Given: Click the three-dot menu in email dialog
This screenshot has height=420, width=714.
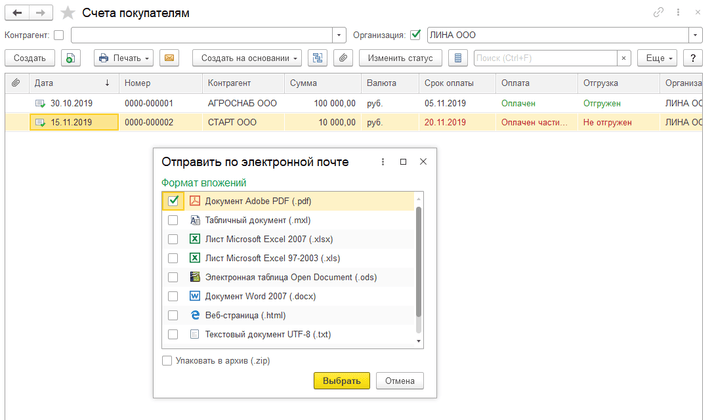Looking at the screenshot, I should pos(383,161).
